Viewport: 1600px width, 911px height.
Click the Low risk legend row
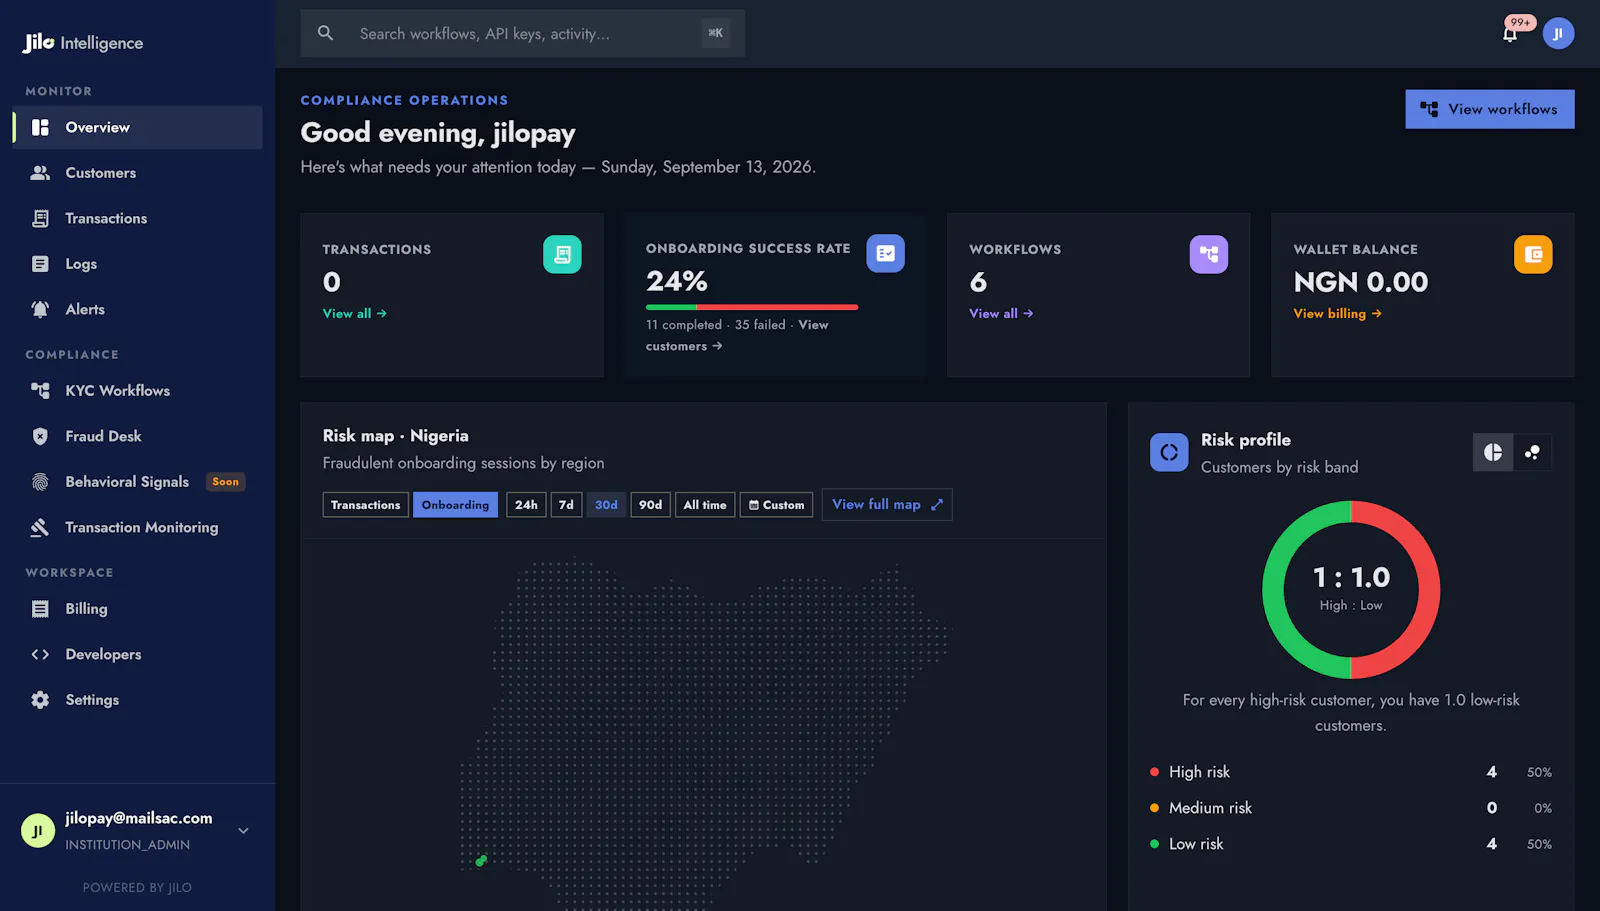[1351, 844]
